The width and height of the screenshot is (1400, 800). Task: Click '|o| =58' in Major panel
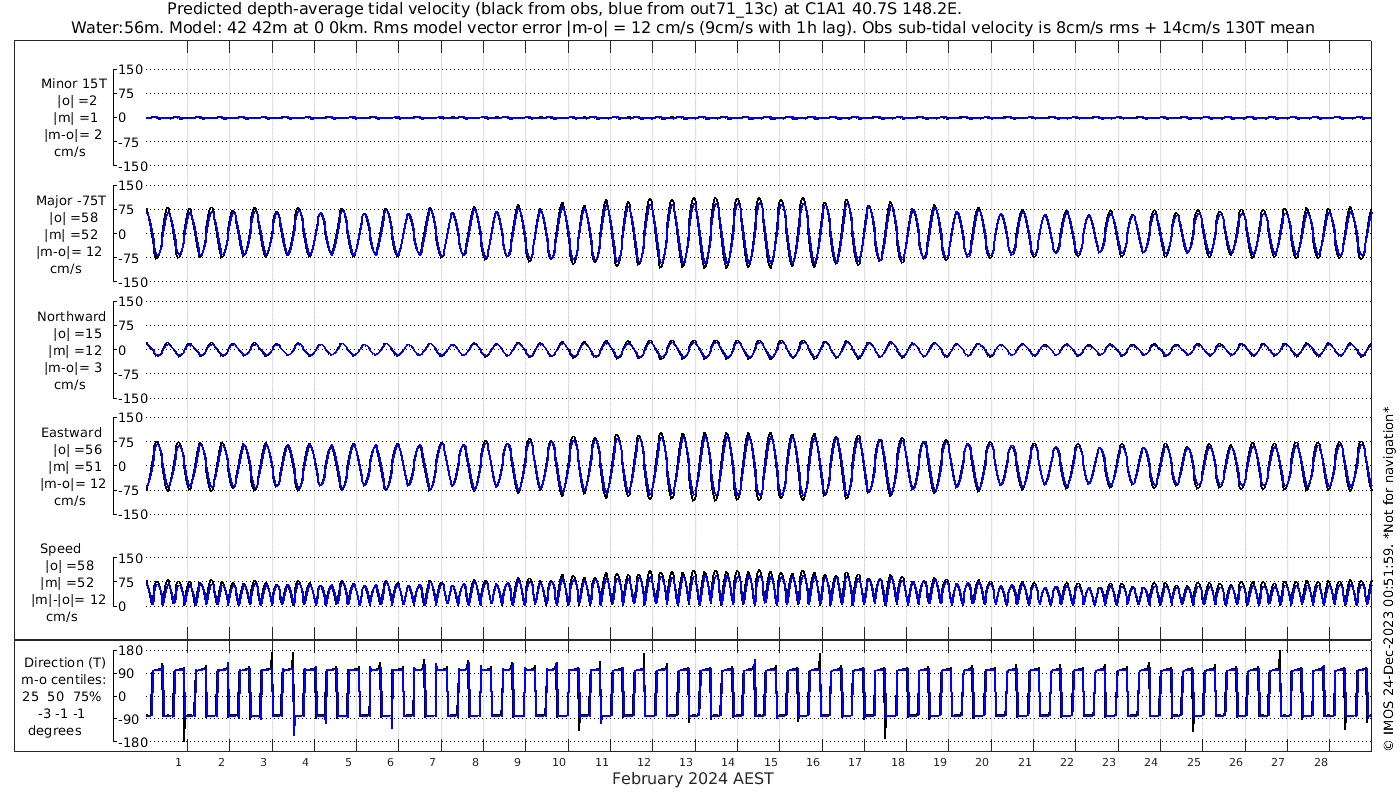click(x=73, y=218)
